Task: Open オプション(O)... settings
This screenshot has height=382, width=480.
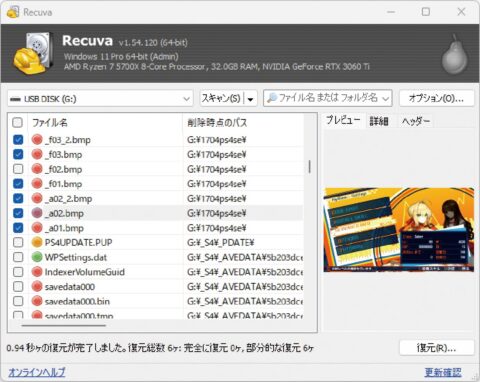Action: [x=436, y=98]
